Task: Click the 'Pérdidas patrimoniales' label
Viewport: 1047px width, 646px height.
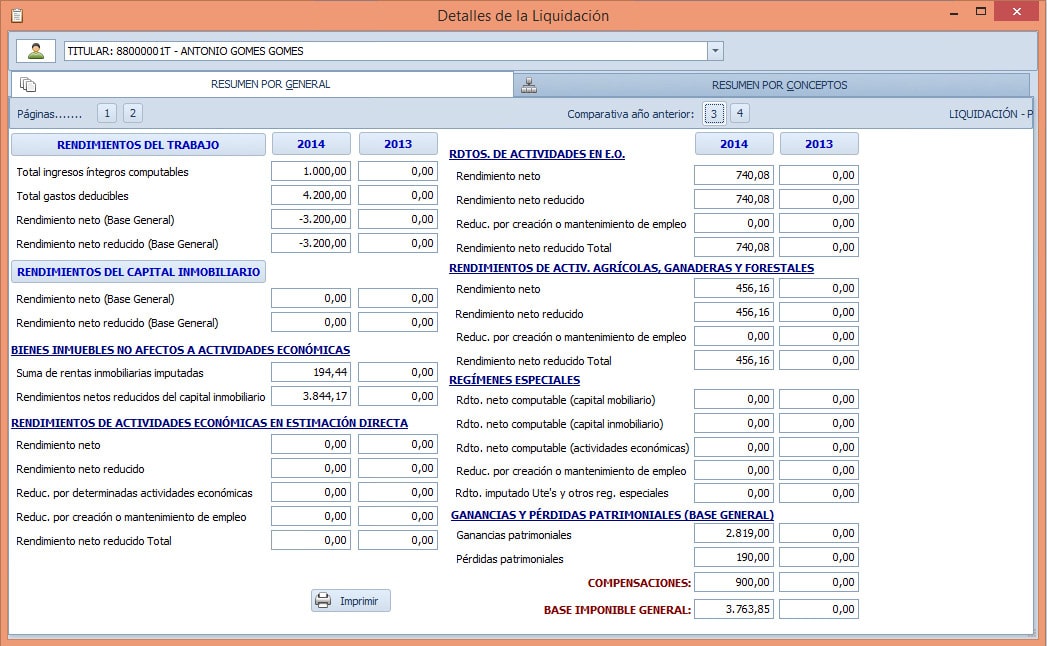Action: 509,559
